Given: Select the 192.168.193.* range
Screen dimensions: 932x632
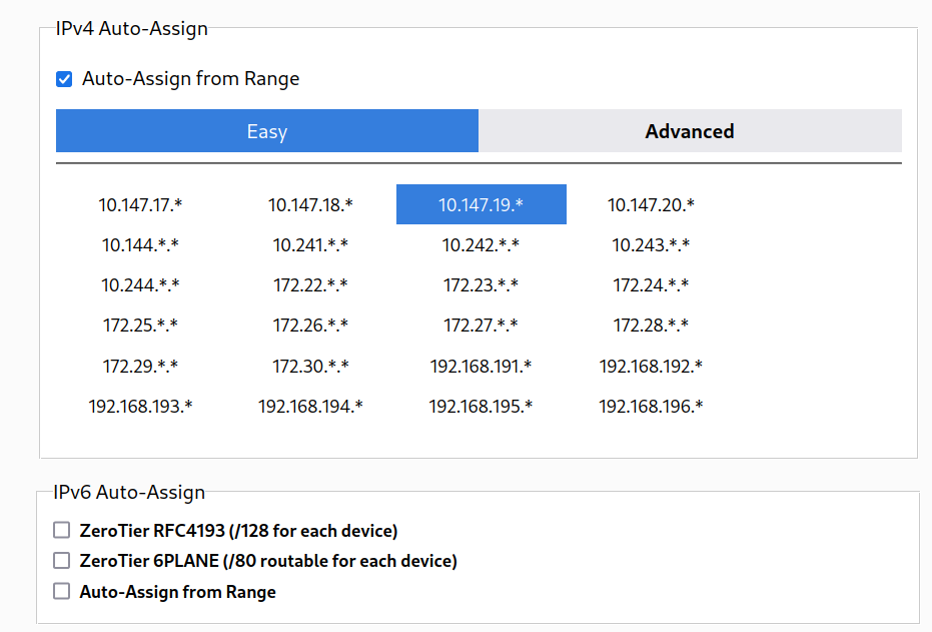Looking at the screenshot, I should [141, 406].
